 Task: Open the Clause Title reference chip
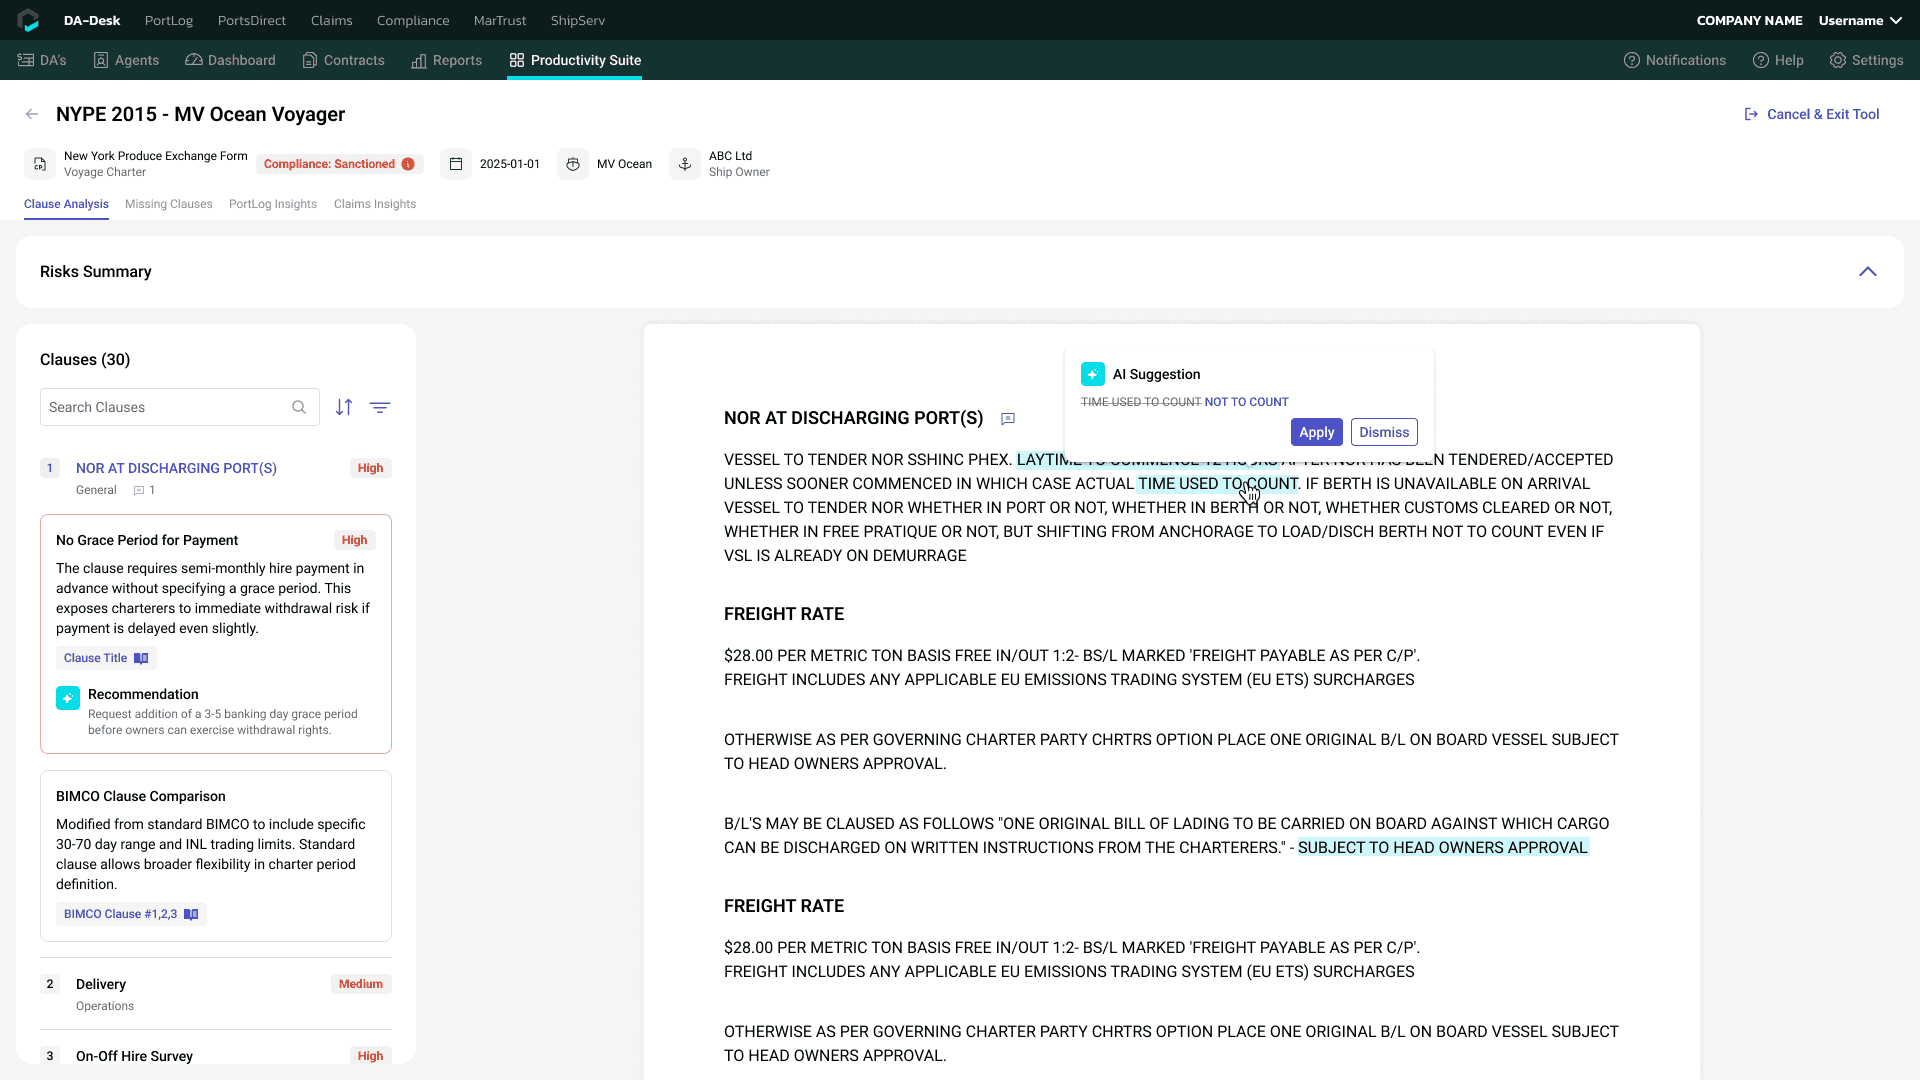[x=106, y=658]
